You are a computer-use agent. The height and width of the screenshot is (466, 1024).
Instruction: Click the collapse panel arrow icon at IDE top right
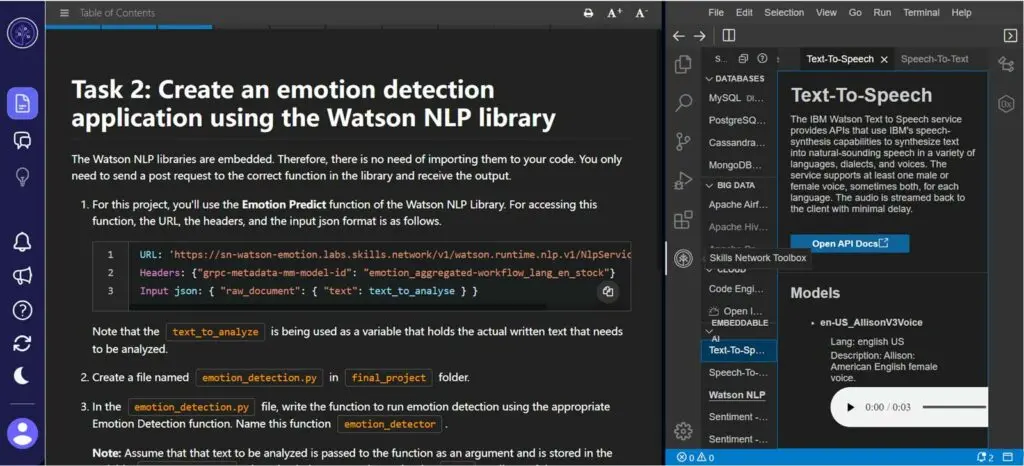tap(1010, 35)
